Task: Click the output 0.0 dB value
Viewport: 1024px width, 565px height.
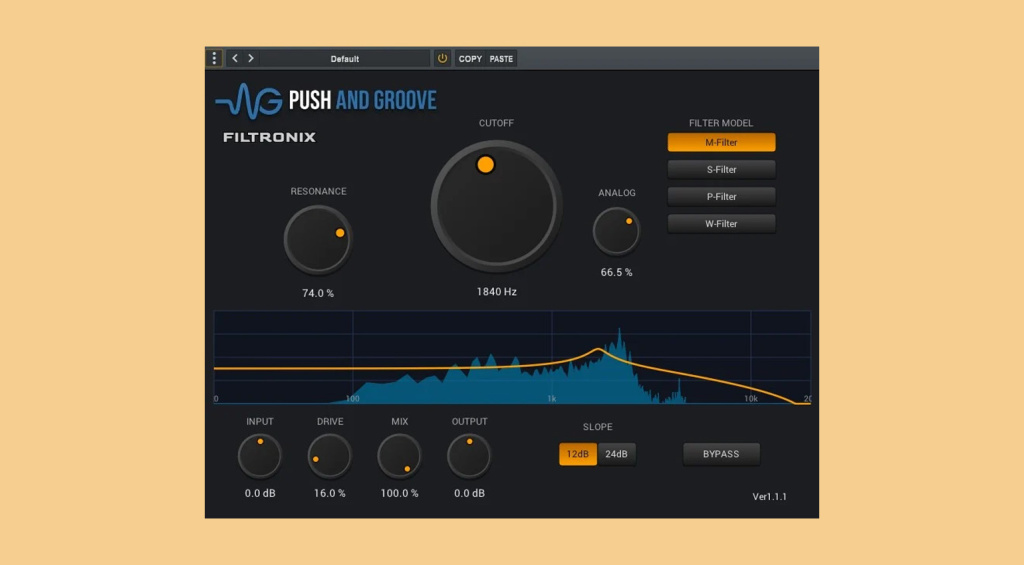Action: pos(470,493)
